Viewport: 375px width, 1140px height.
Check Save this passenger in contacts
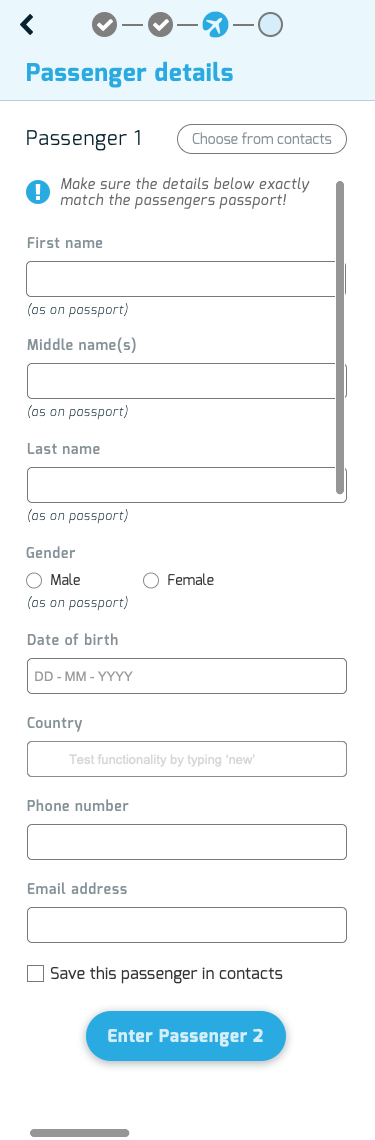click(x=36, y=974)
